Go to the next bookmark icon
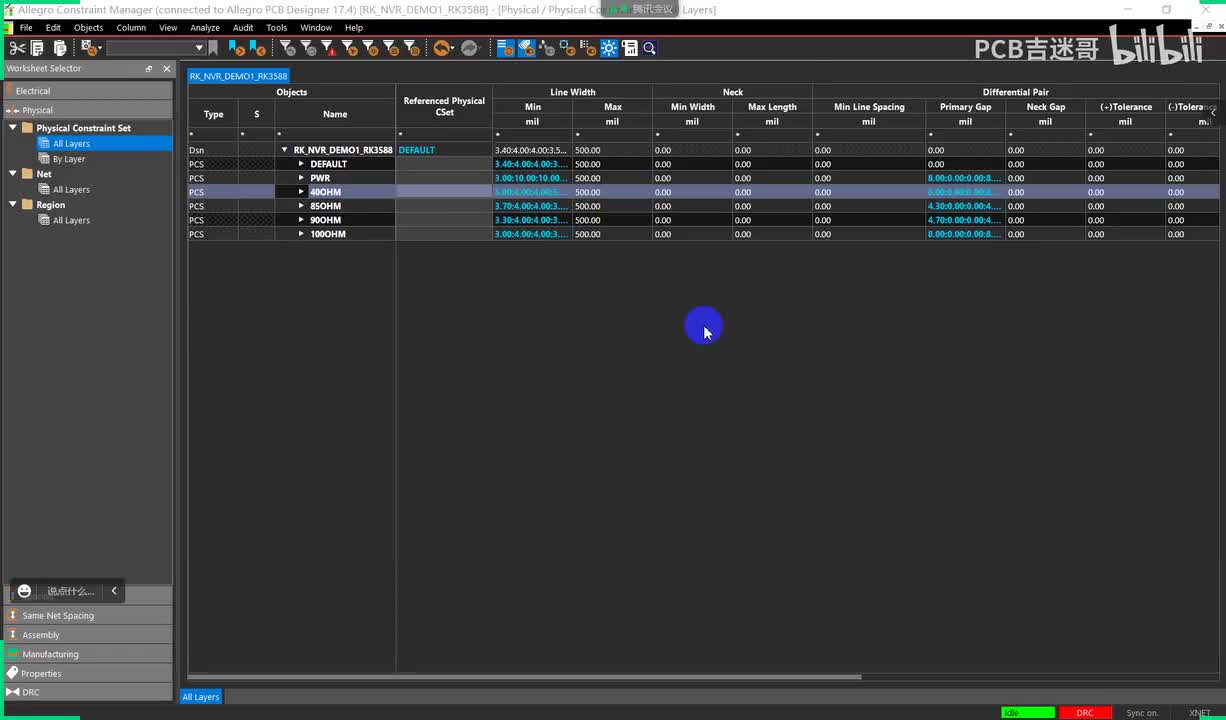Image resolution: width=1226 pixels, height=720 pixels. (236, 48)
